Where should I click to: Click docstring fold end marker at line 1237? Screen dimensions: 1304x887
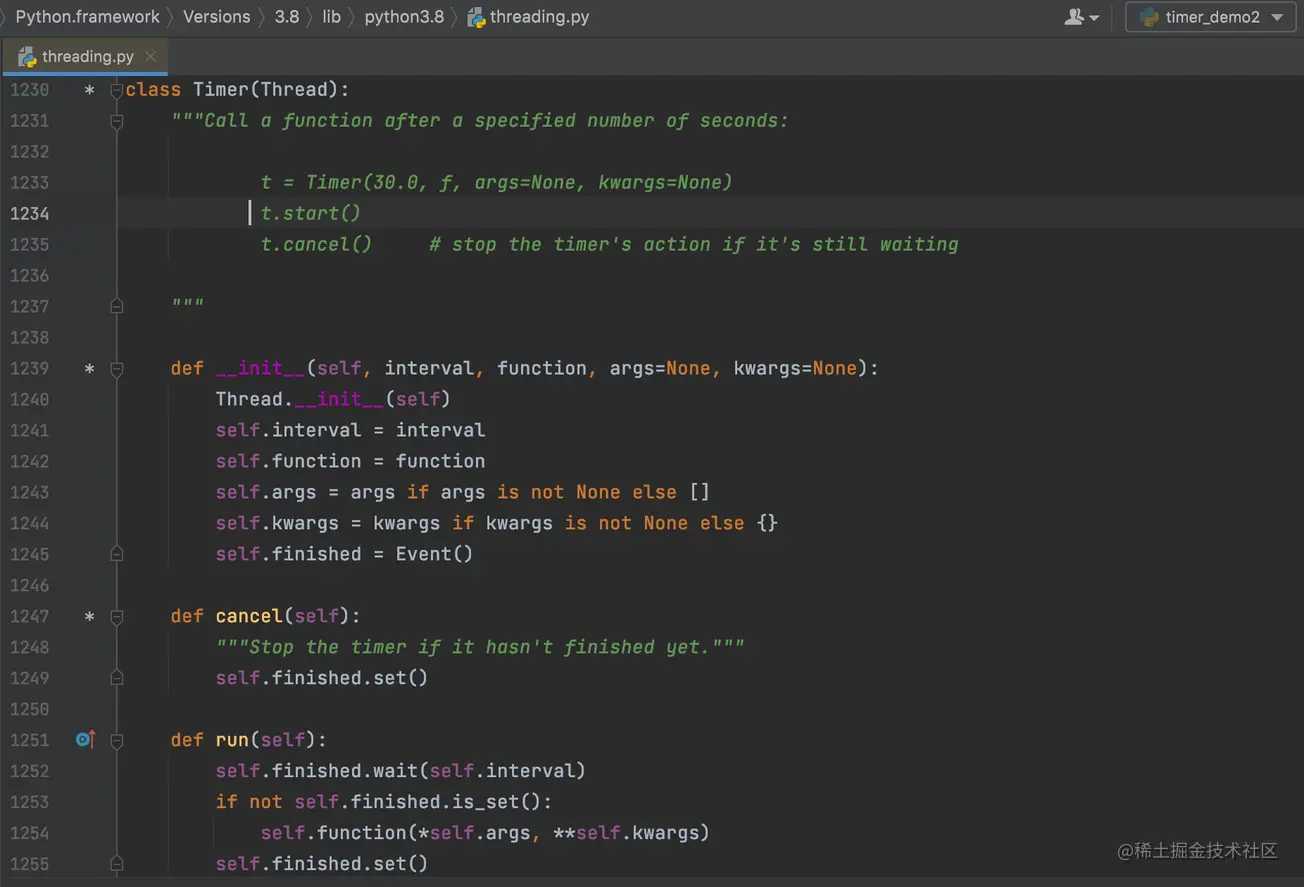click(x=117, y=307)
